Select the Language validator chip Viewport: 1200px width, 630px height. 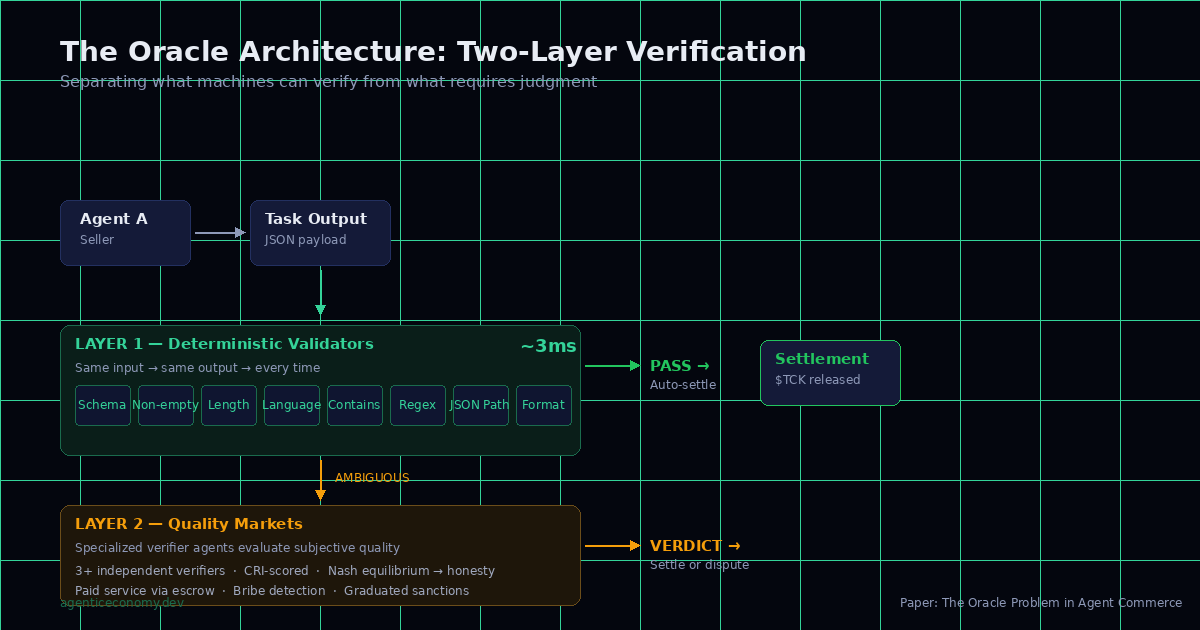coord(291,405)
